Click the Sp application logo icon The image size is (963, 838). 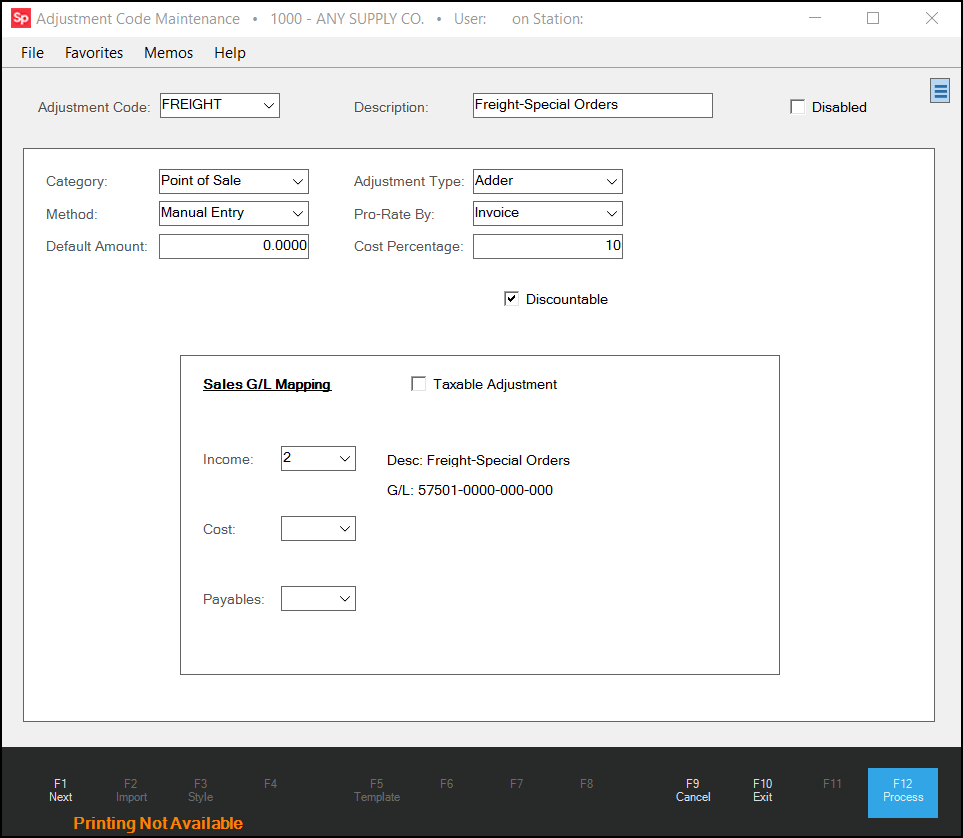(x=21, y=18)
